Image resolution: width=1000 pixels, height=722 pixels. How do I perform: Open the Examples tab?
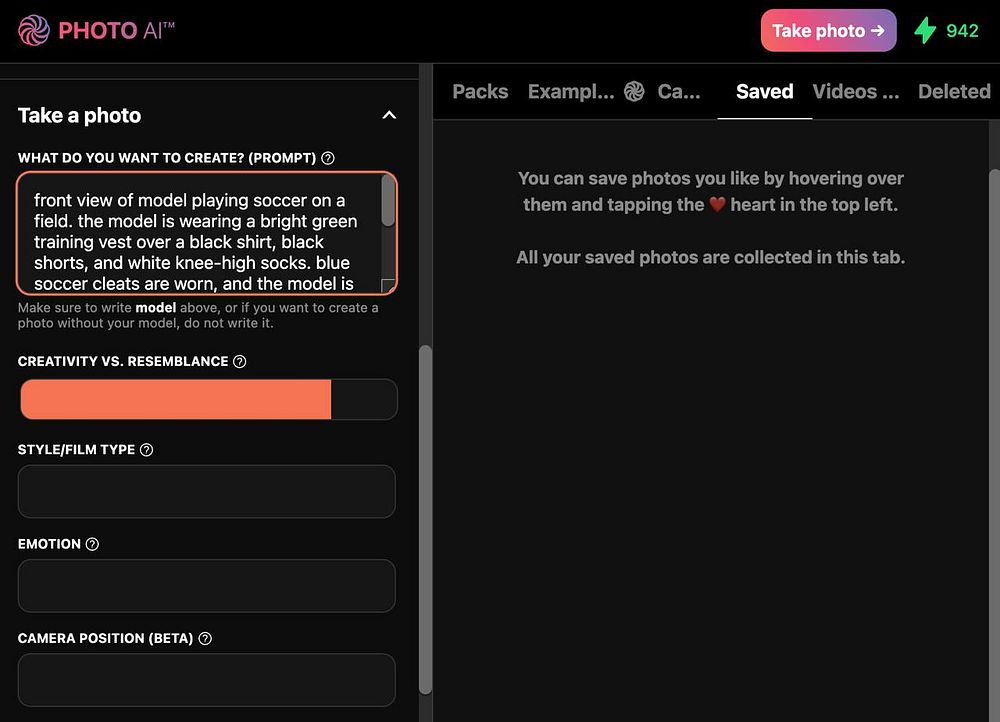(570, 92)
